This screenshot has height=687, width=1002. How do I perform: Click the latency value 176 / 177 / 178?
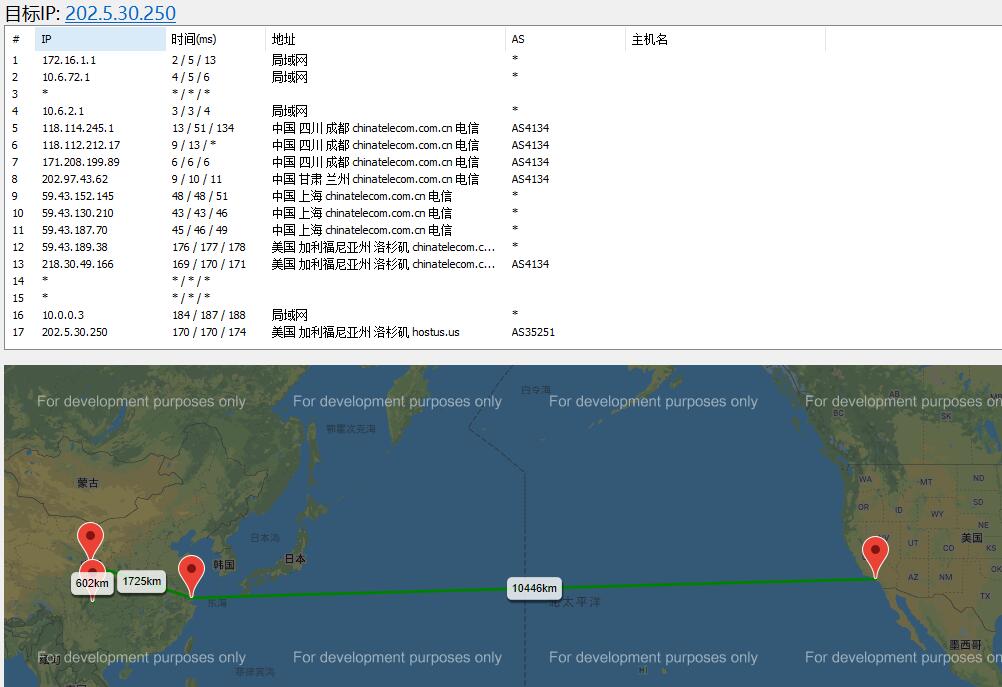point(209,247)
